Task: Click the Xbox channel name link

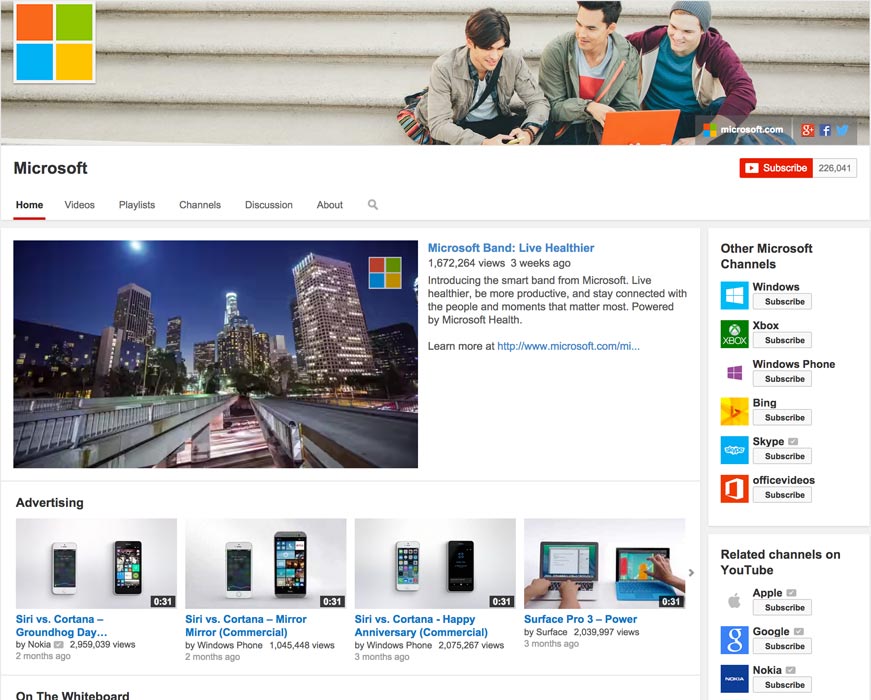Action: tap(765, 325)
